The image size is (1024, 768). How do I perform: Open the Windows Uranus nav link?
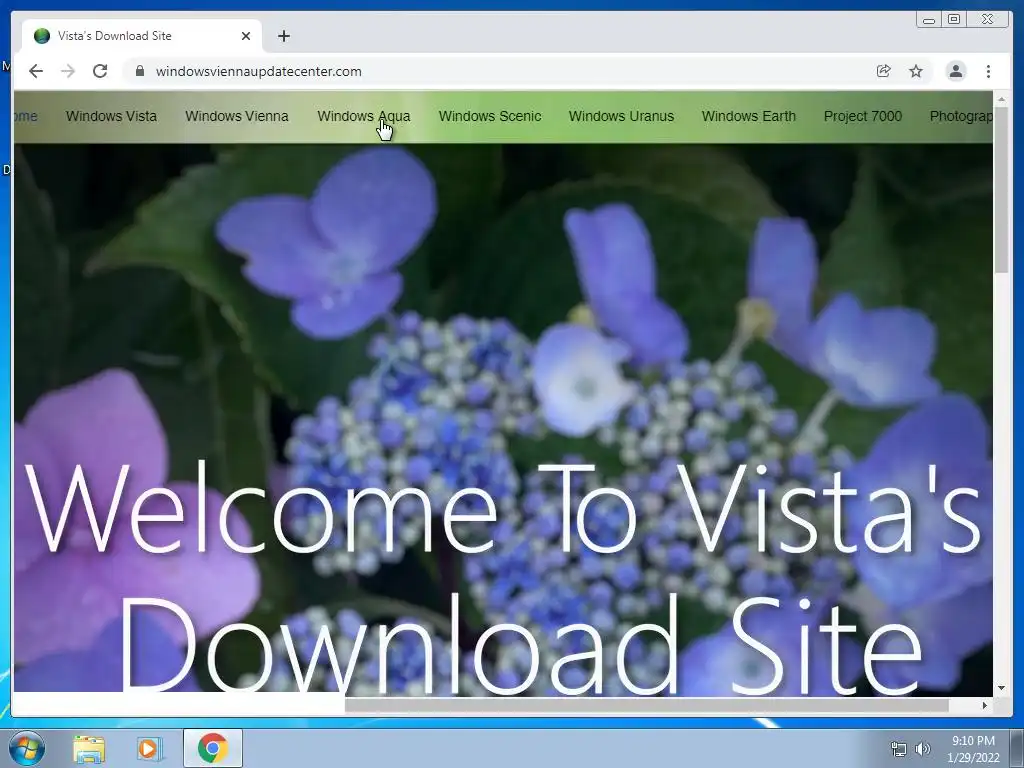click(621, 116)
